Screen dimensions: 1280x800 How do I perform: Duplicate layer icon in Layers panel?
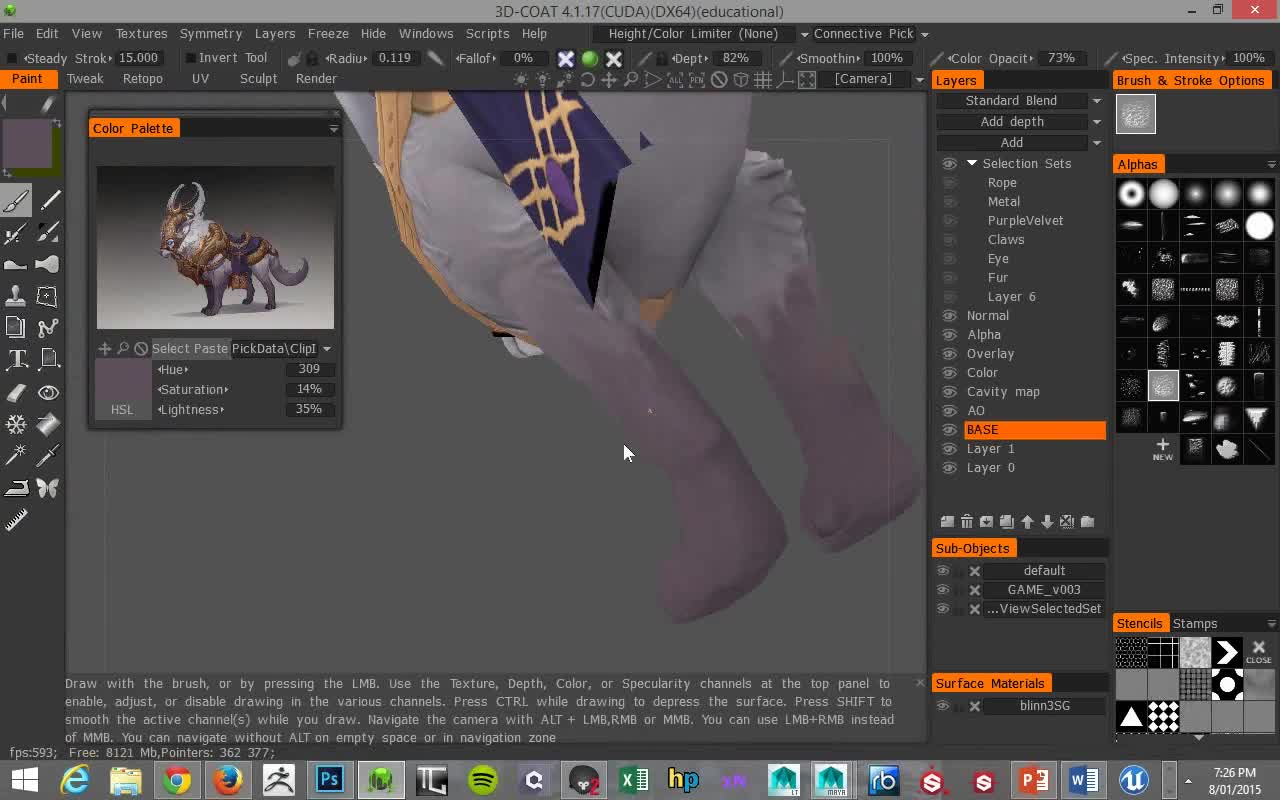tap(1007, 521)
